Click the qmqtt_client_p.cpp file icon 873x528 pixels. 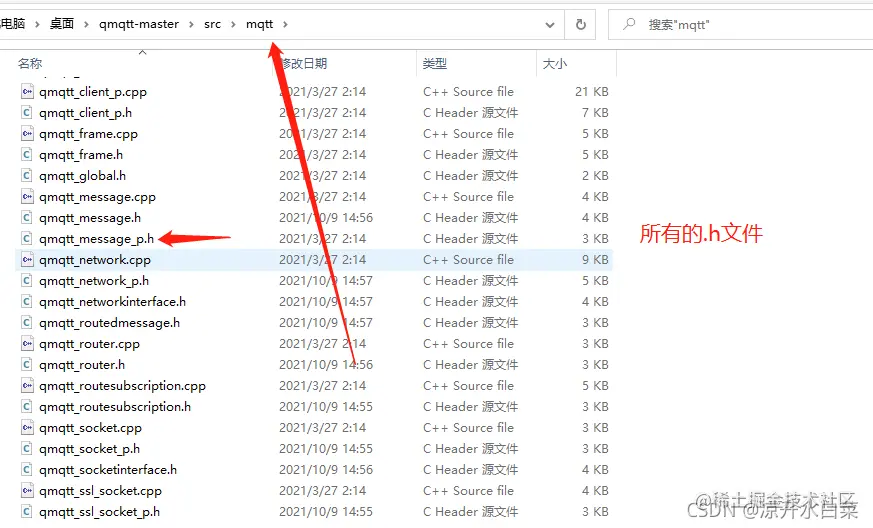pos(27,91)
